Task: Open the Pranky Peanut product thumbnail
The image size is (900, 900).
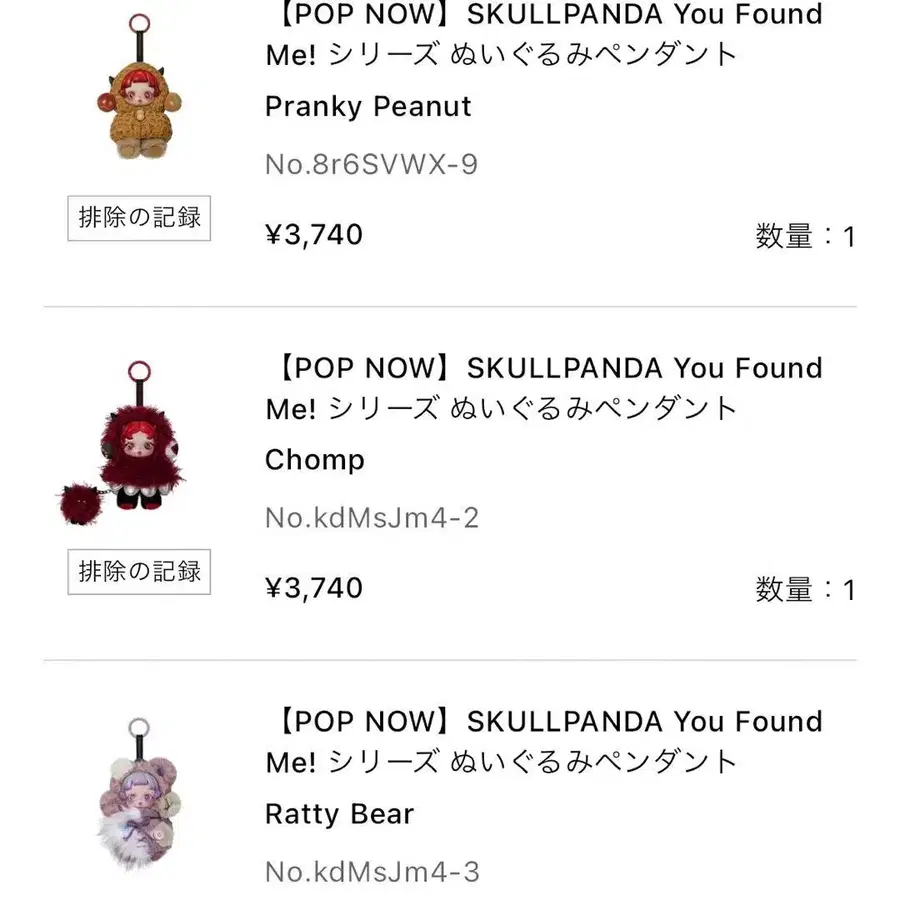Action: [x=139, y=95]
